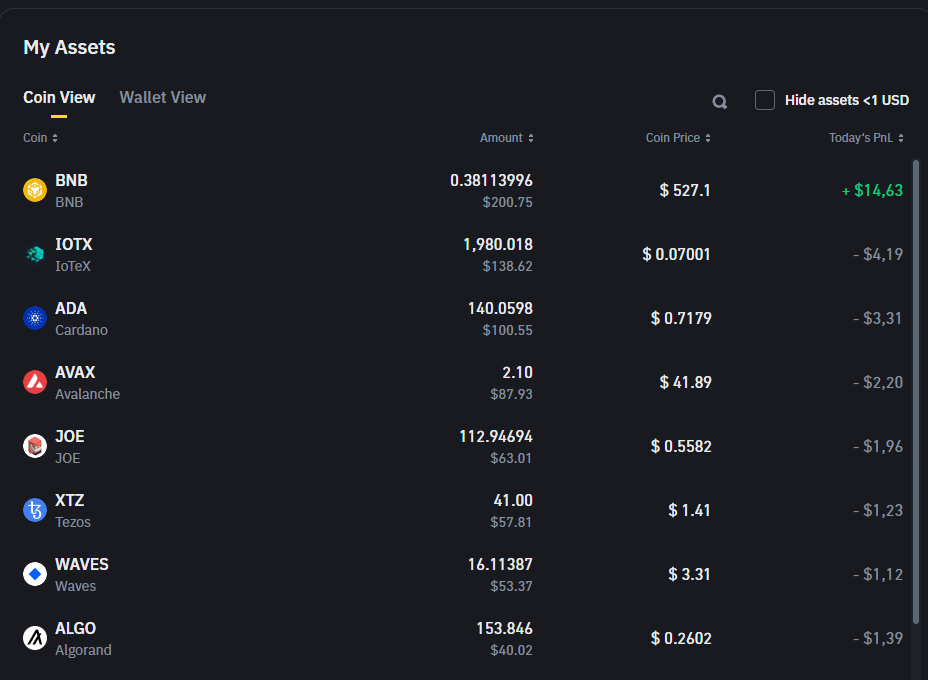This screenshot has height=680, width=928.
Task: Click the Cardano subtitle label
Action: [82, 330]
